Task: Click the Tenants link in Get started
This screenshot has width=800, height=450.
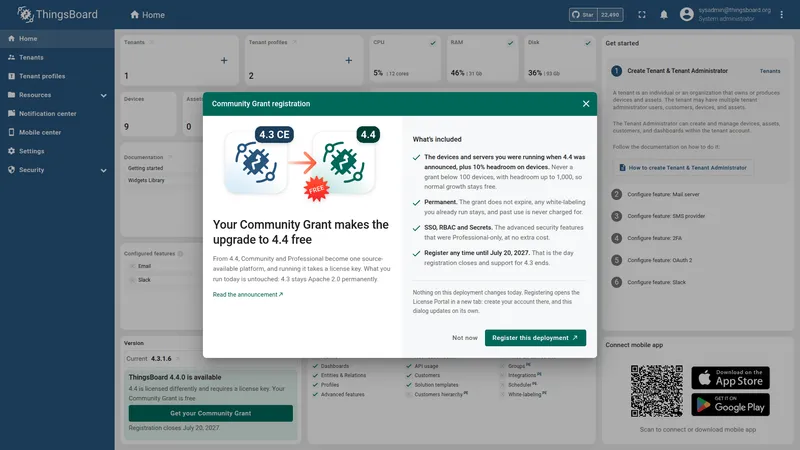Action: click(770, 71)
